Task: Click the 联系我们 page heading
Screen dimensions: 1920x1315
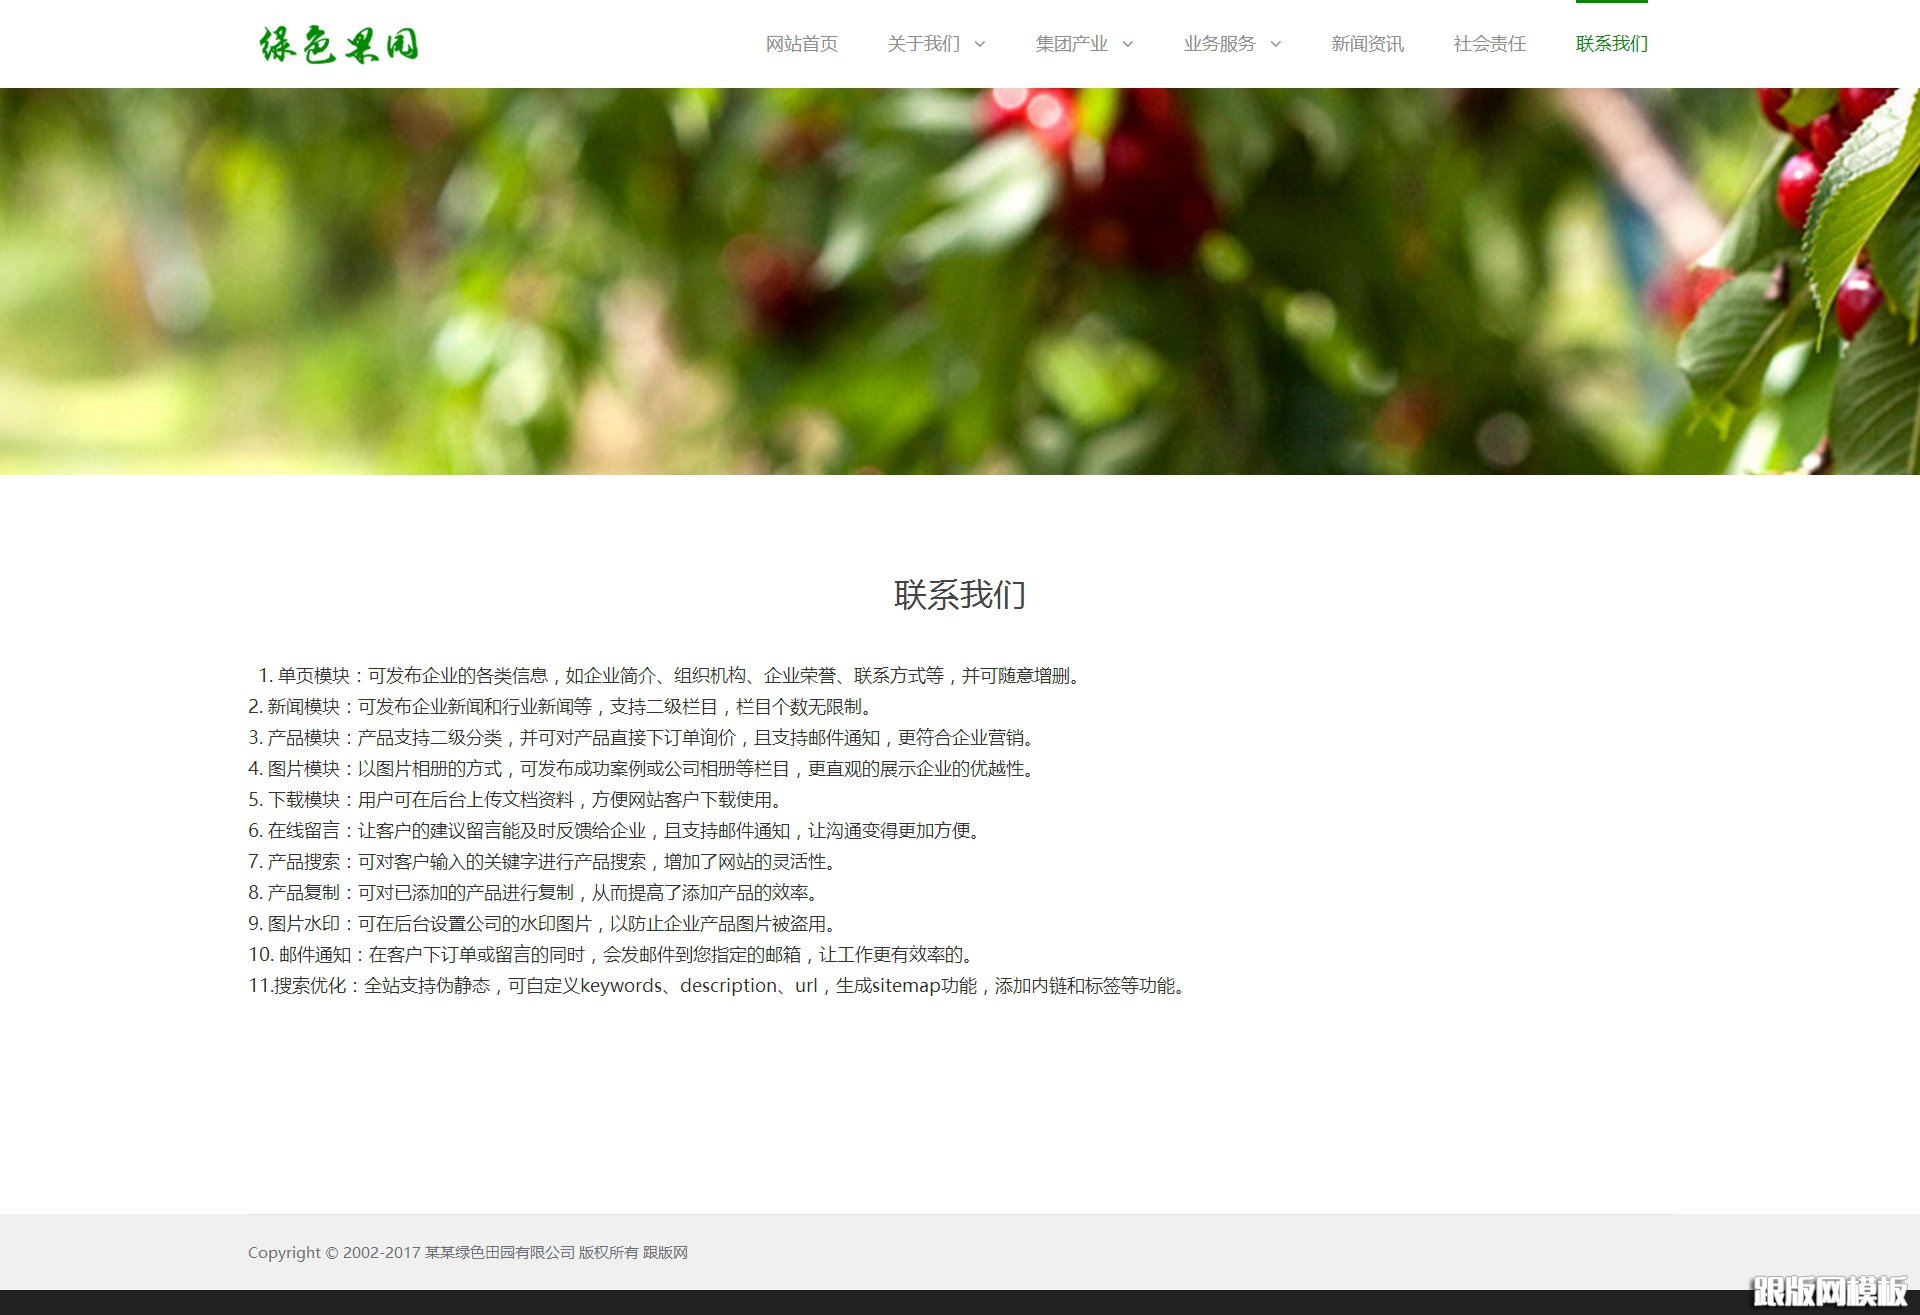Action: click(960, 595)
